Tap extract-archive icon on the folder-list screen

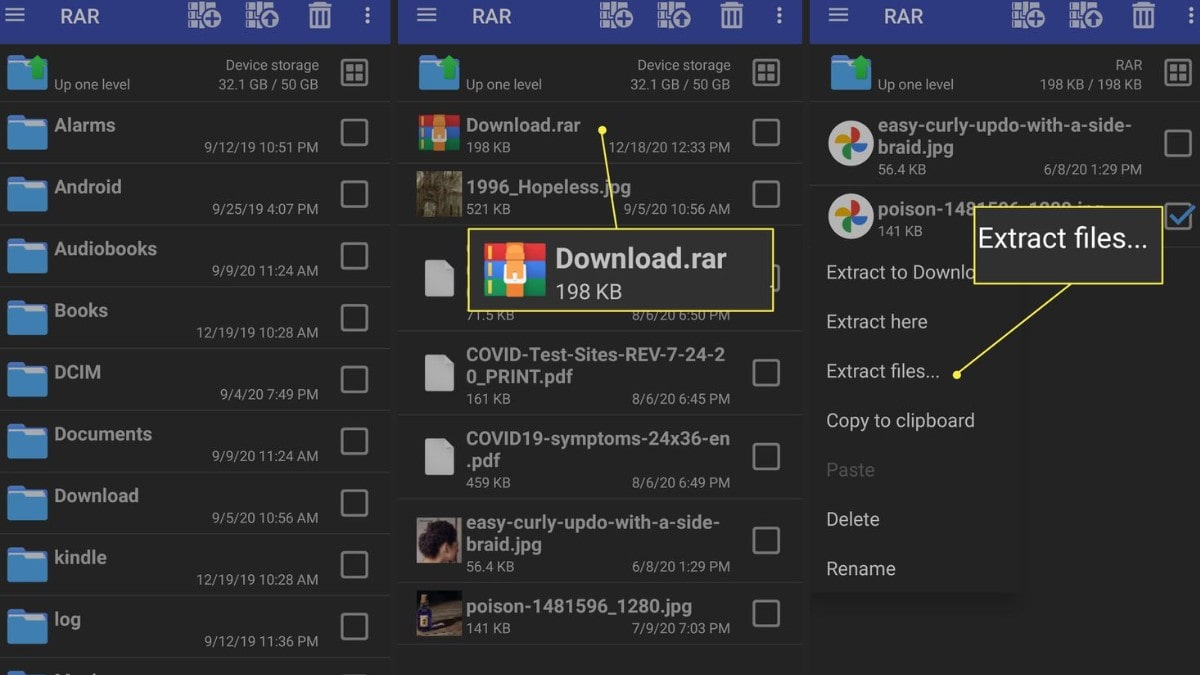pyautogui.click(x=262, y=15)
